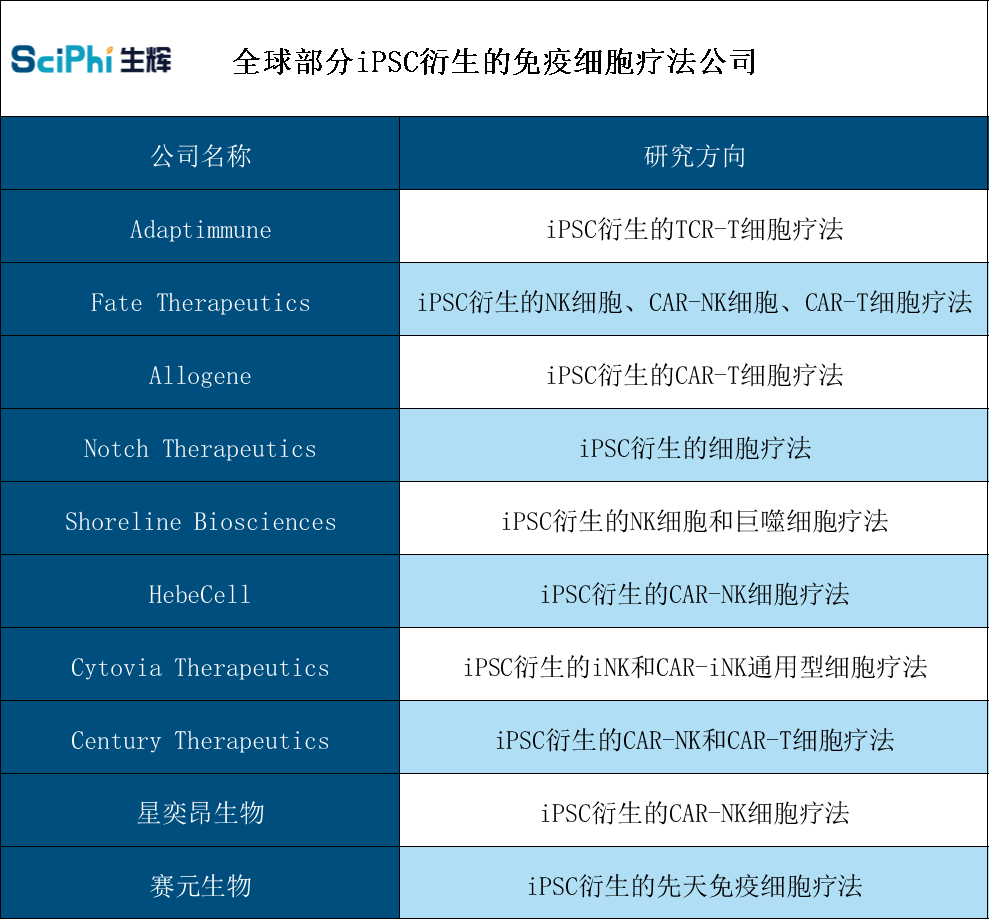The image size is (990, 919).
Task: Click the 星奕昂生物 company cell
Action: click(x=200, y=811)
